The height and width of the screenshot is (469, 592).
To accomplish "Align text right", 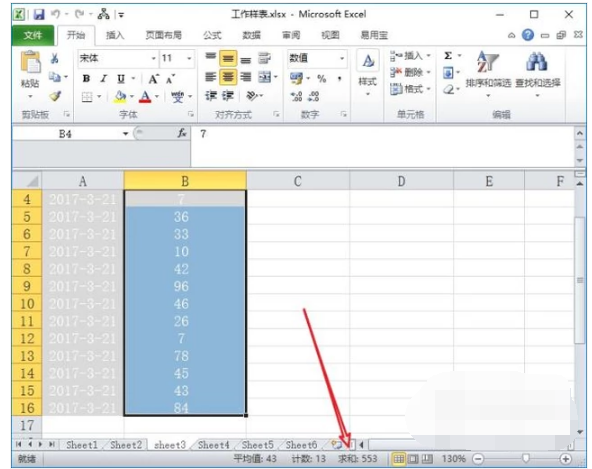I will coord(246,77).
